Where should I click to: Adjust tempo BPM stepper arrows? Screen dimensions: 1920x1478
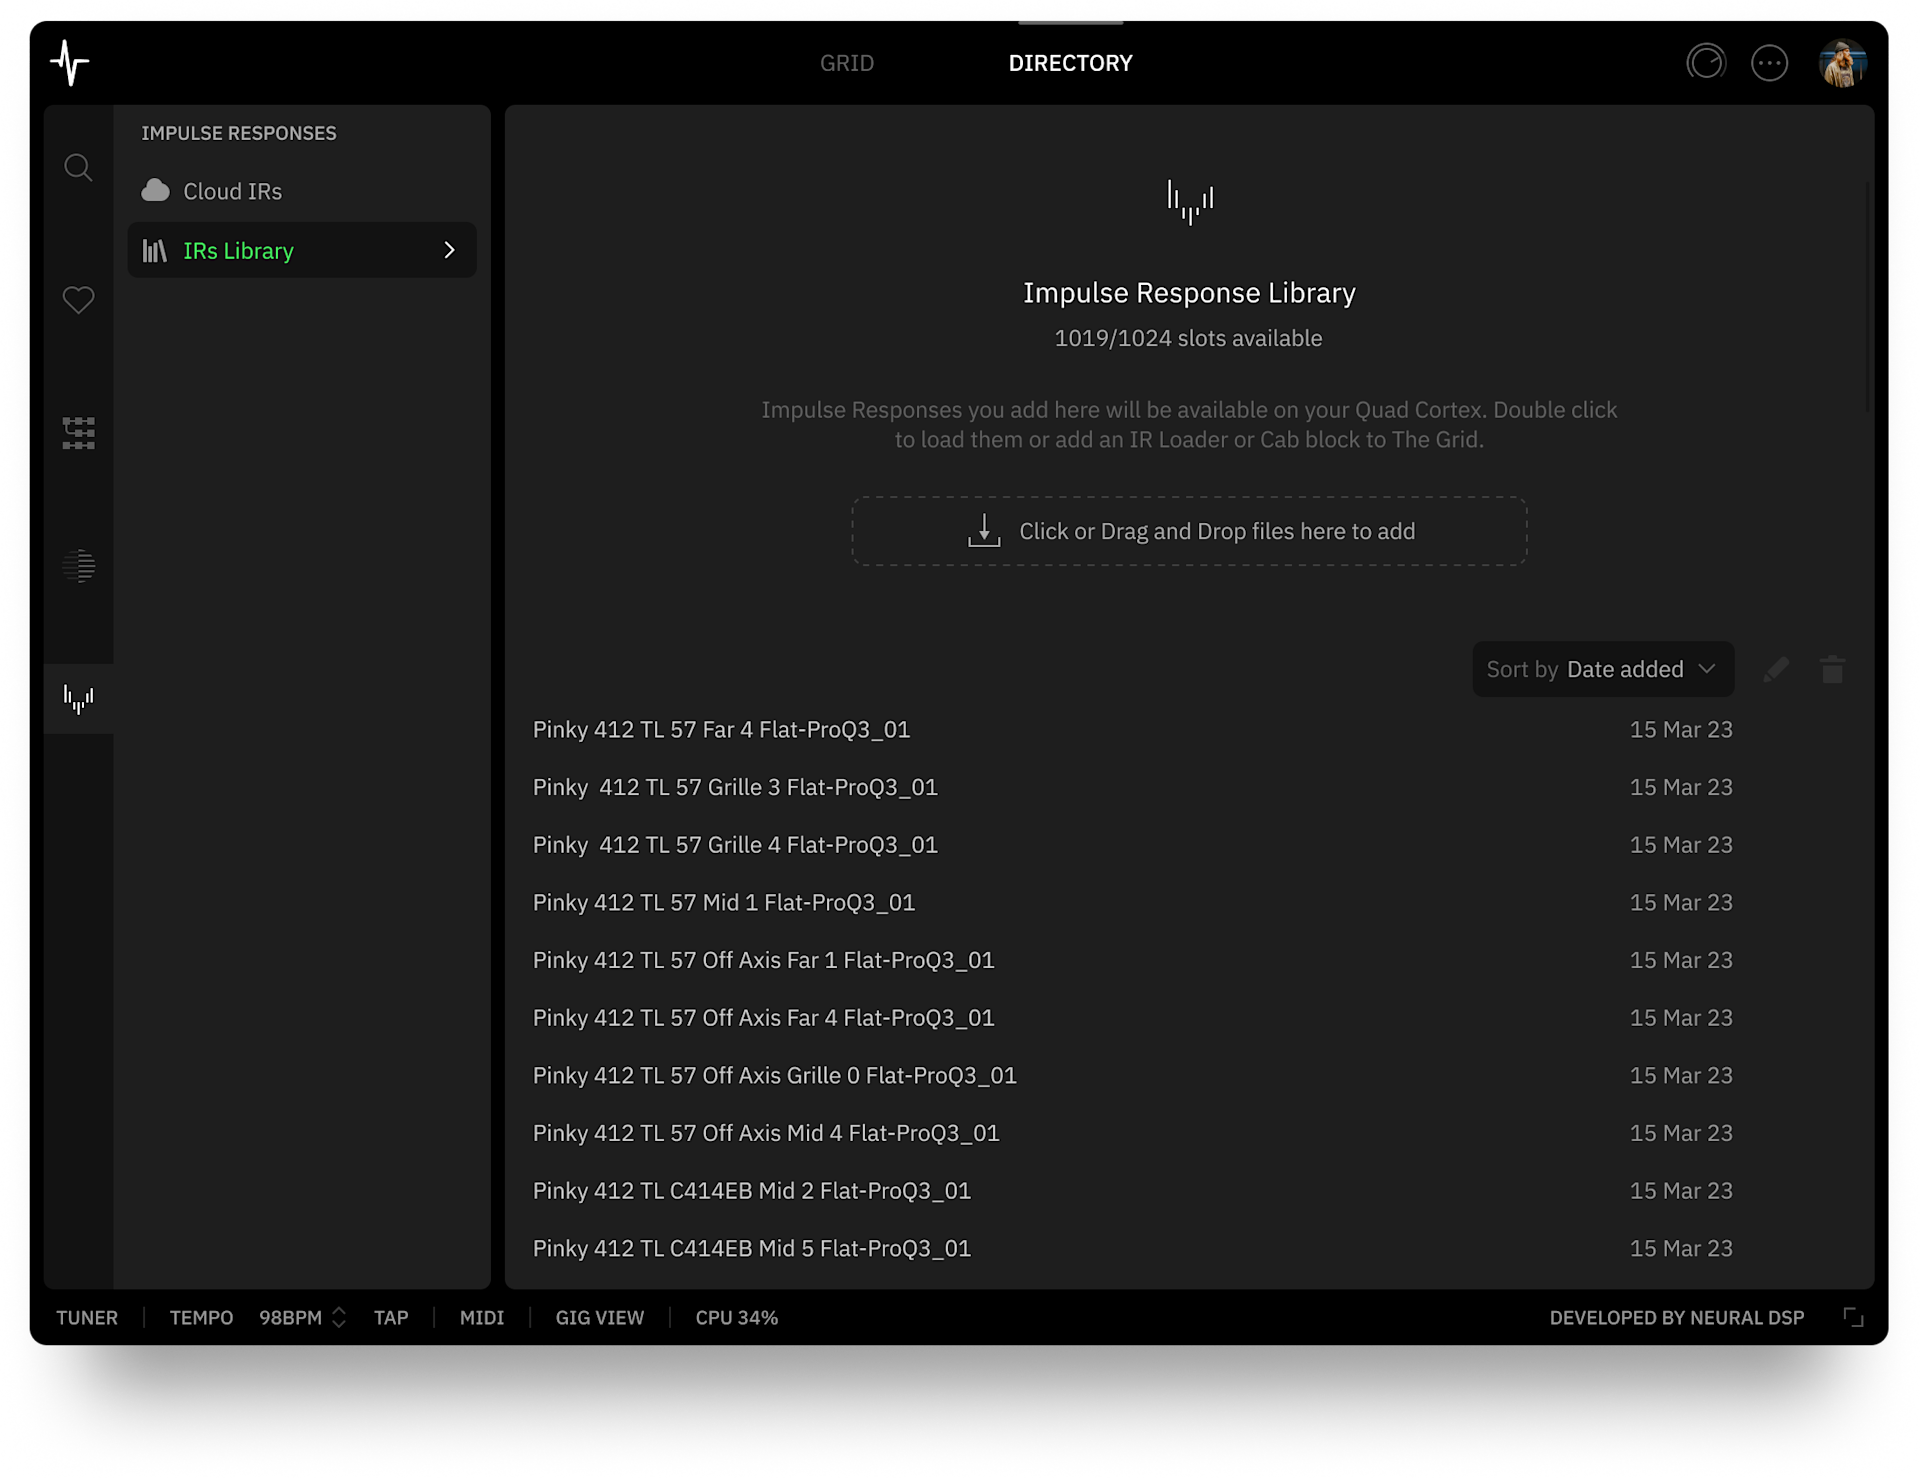coord(339,1317)
